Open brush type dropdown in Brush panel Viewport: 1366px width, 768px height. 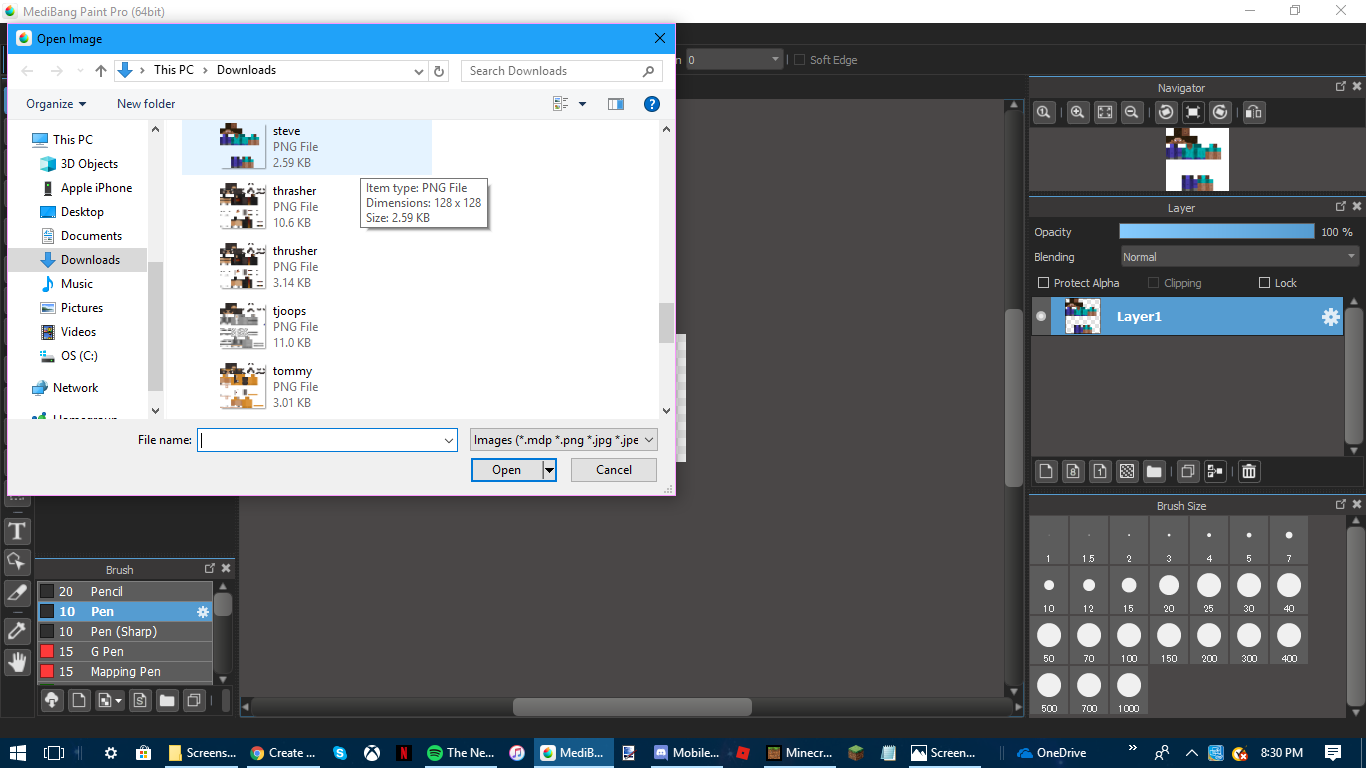110,700
